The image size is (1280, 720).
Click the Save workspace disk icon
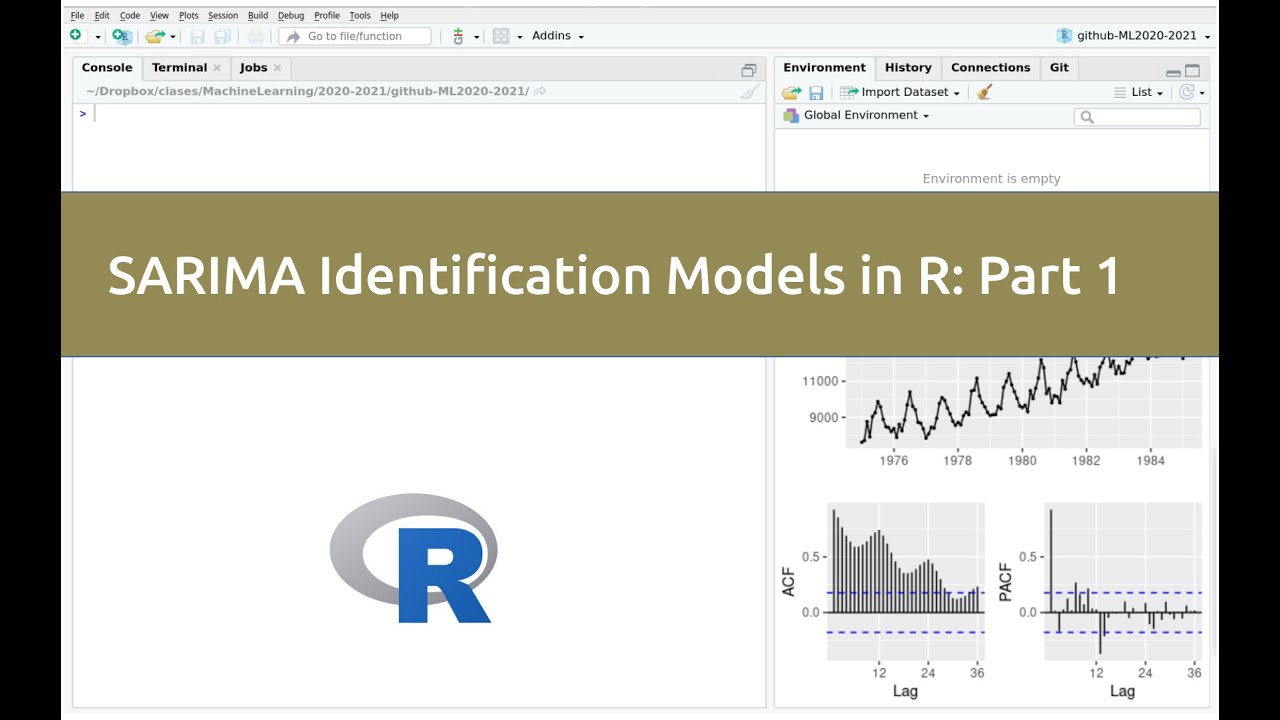click(816, 92)
